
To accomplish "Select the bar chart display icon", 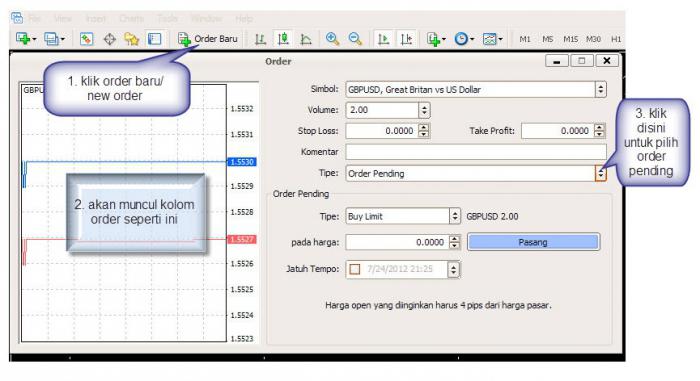I will coord(260,39).
